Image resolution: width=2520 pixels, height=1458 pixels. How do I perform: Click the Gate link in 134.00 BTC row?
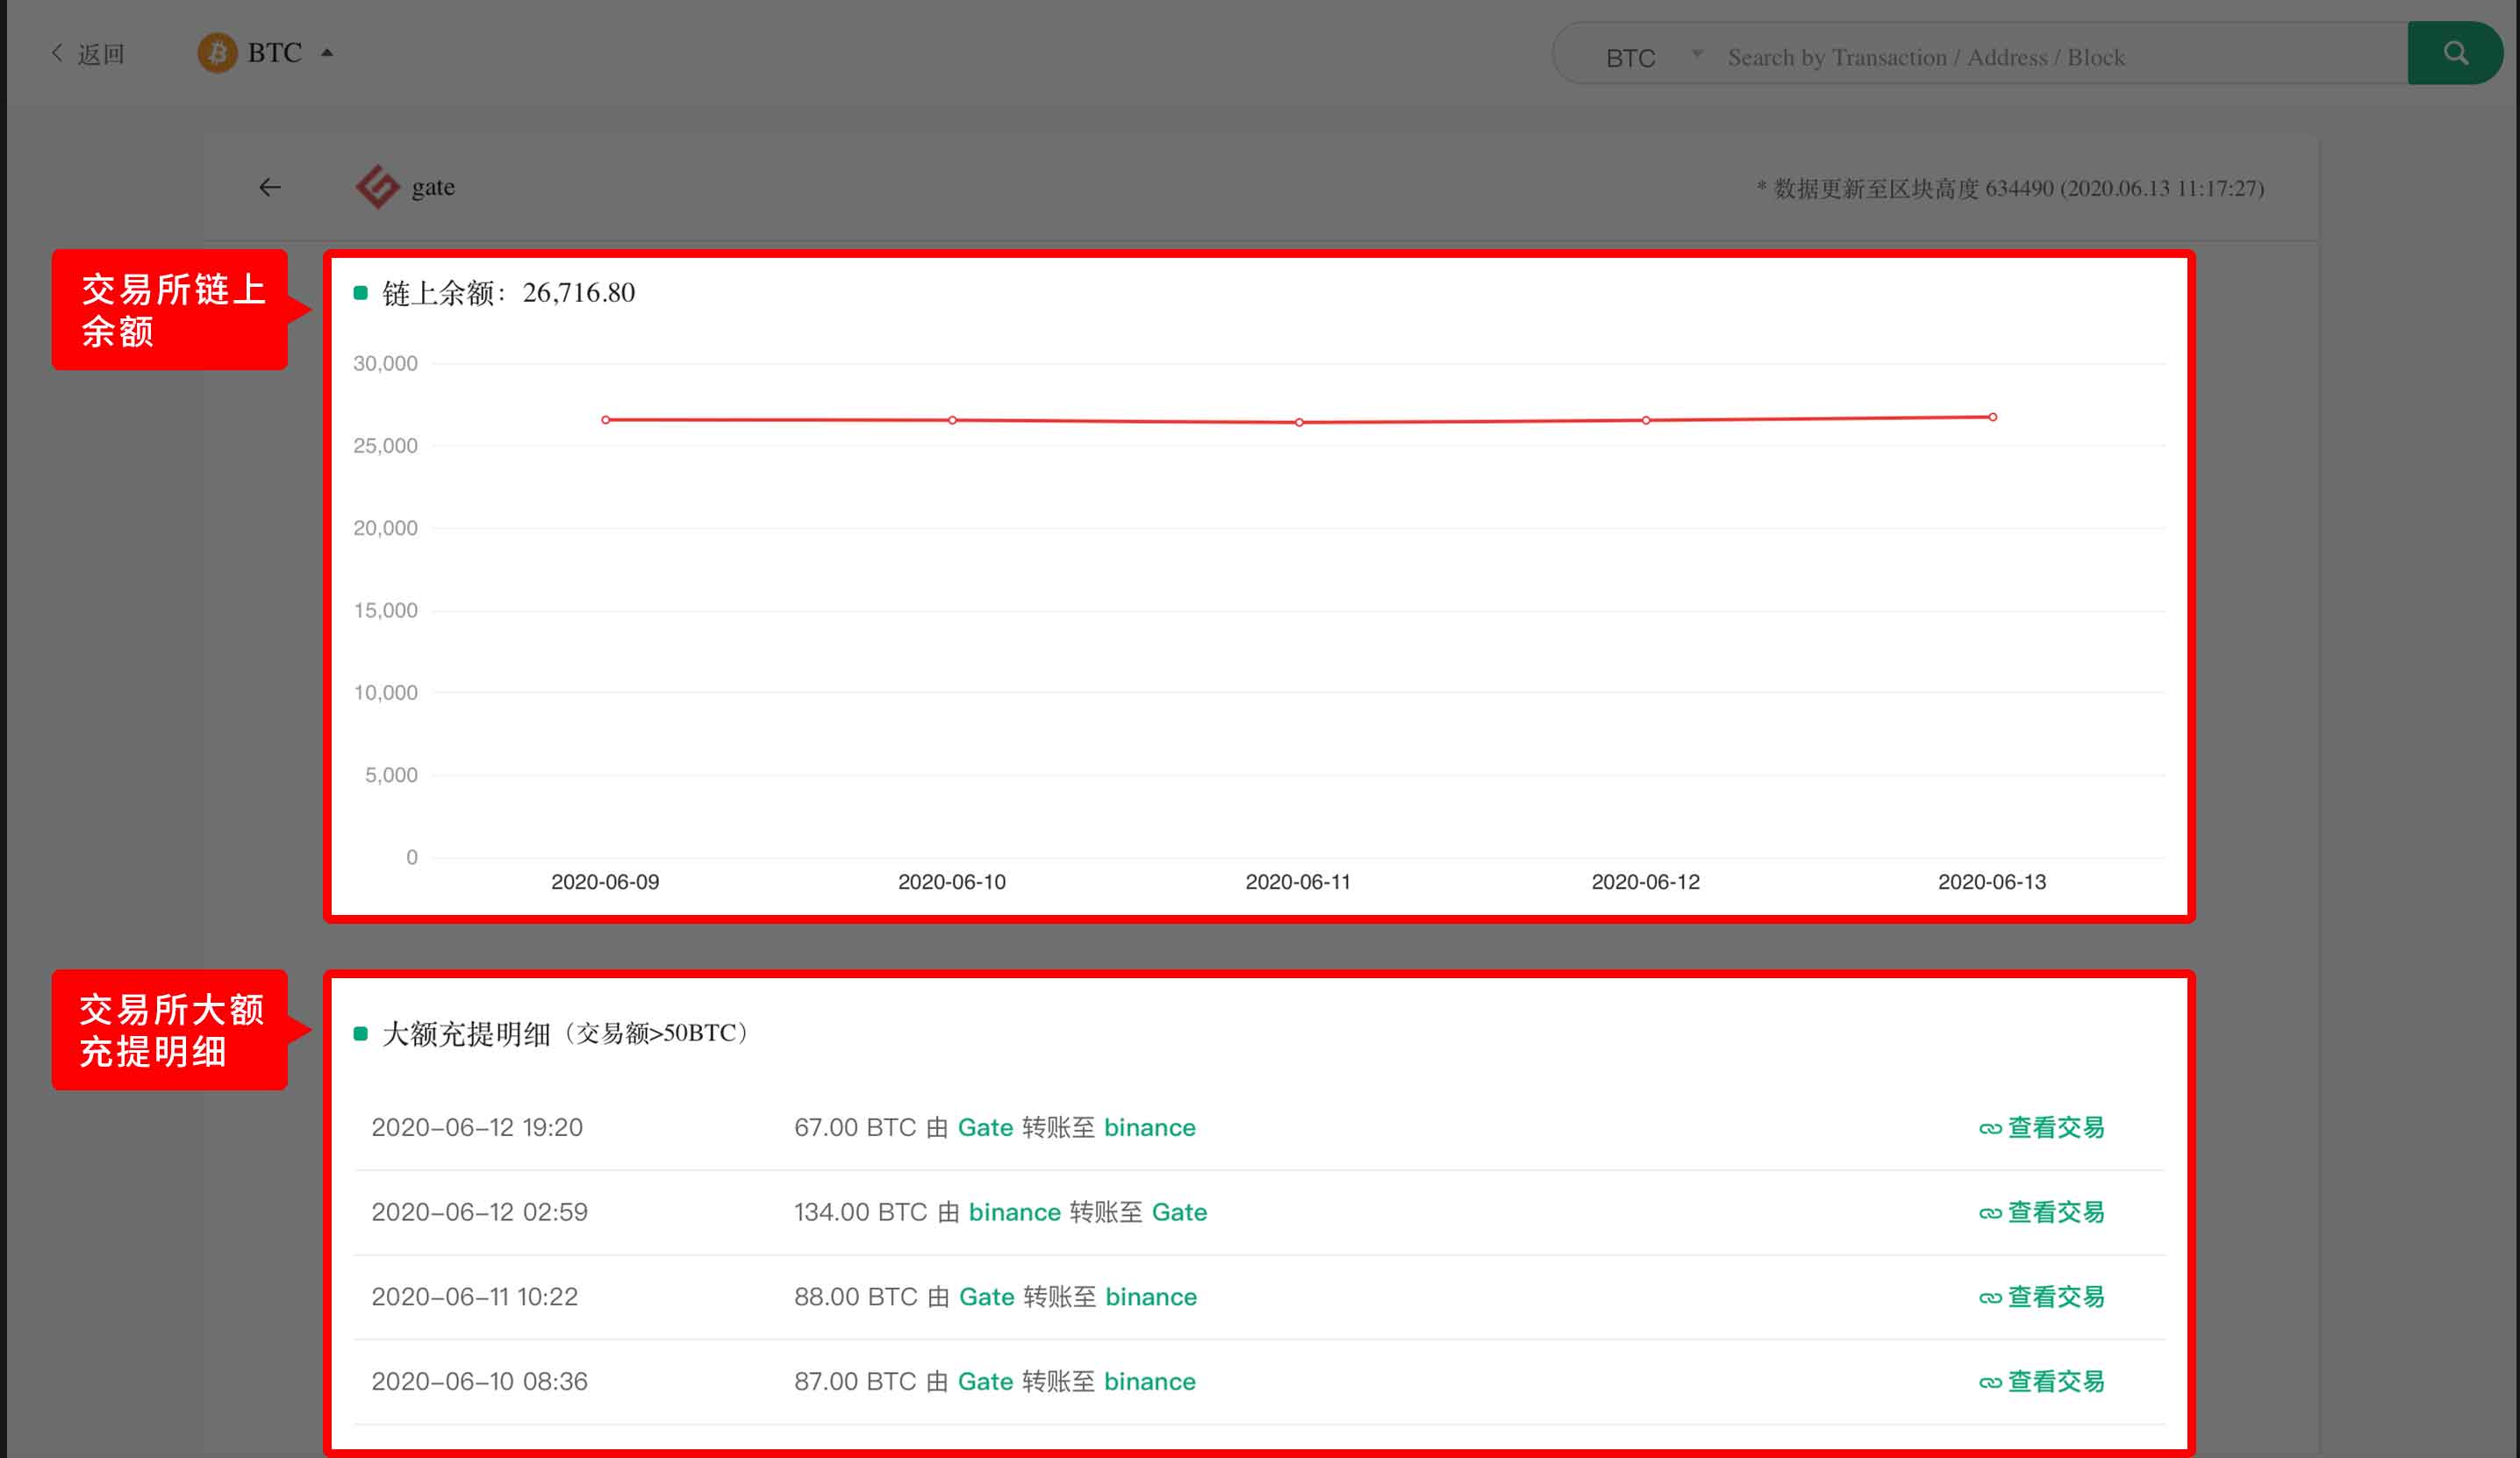click(1179, 1212)
